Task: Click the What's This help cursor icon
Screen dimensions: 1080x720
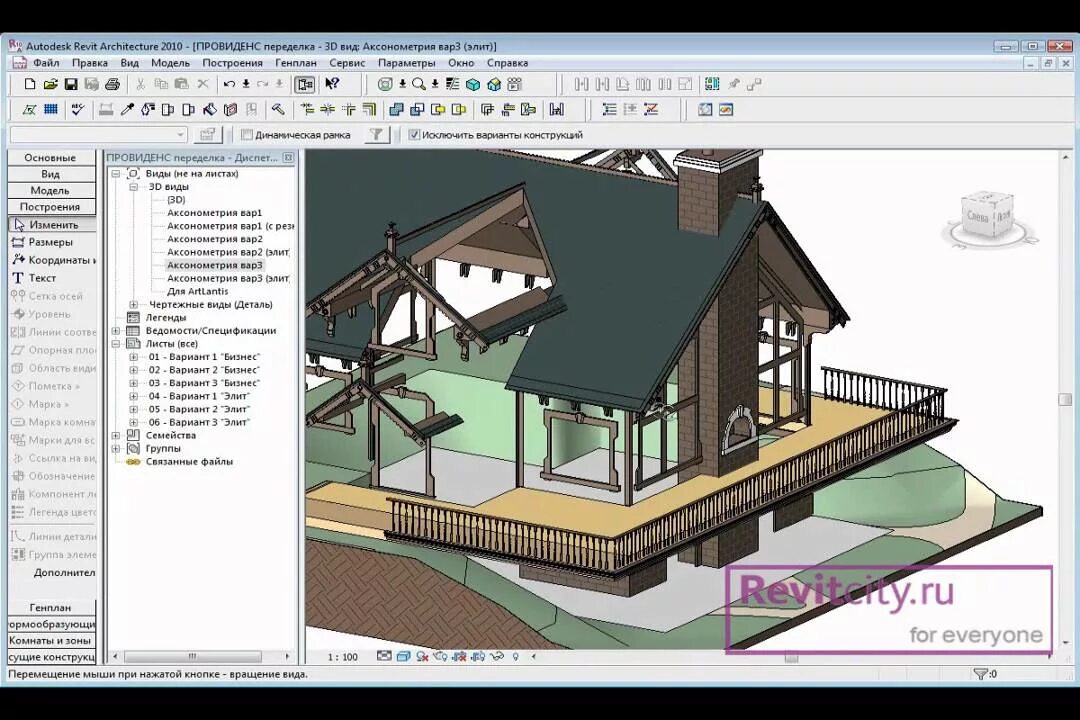Action: (x=332, y=84)
